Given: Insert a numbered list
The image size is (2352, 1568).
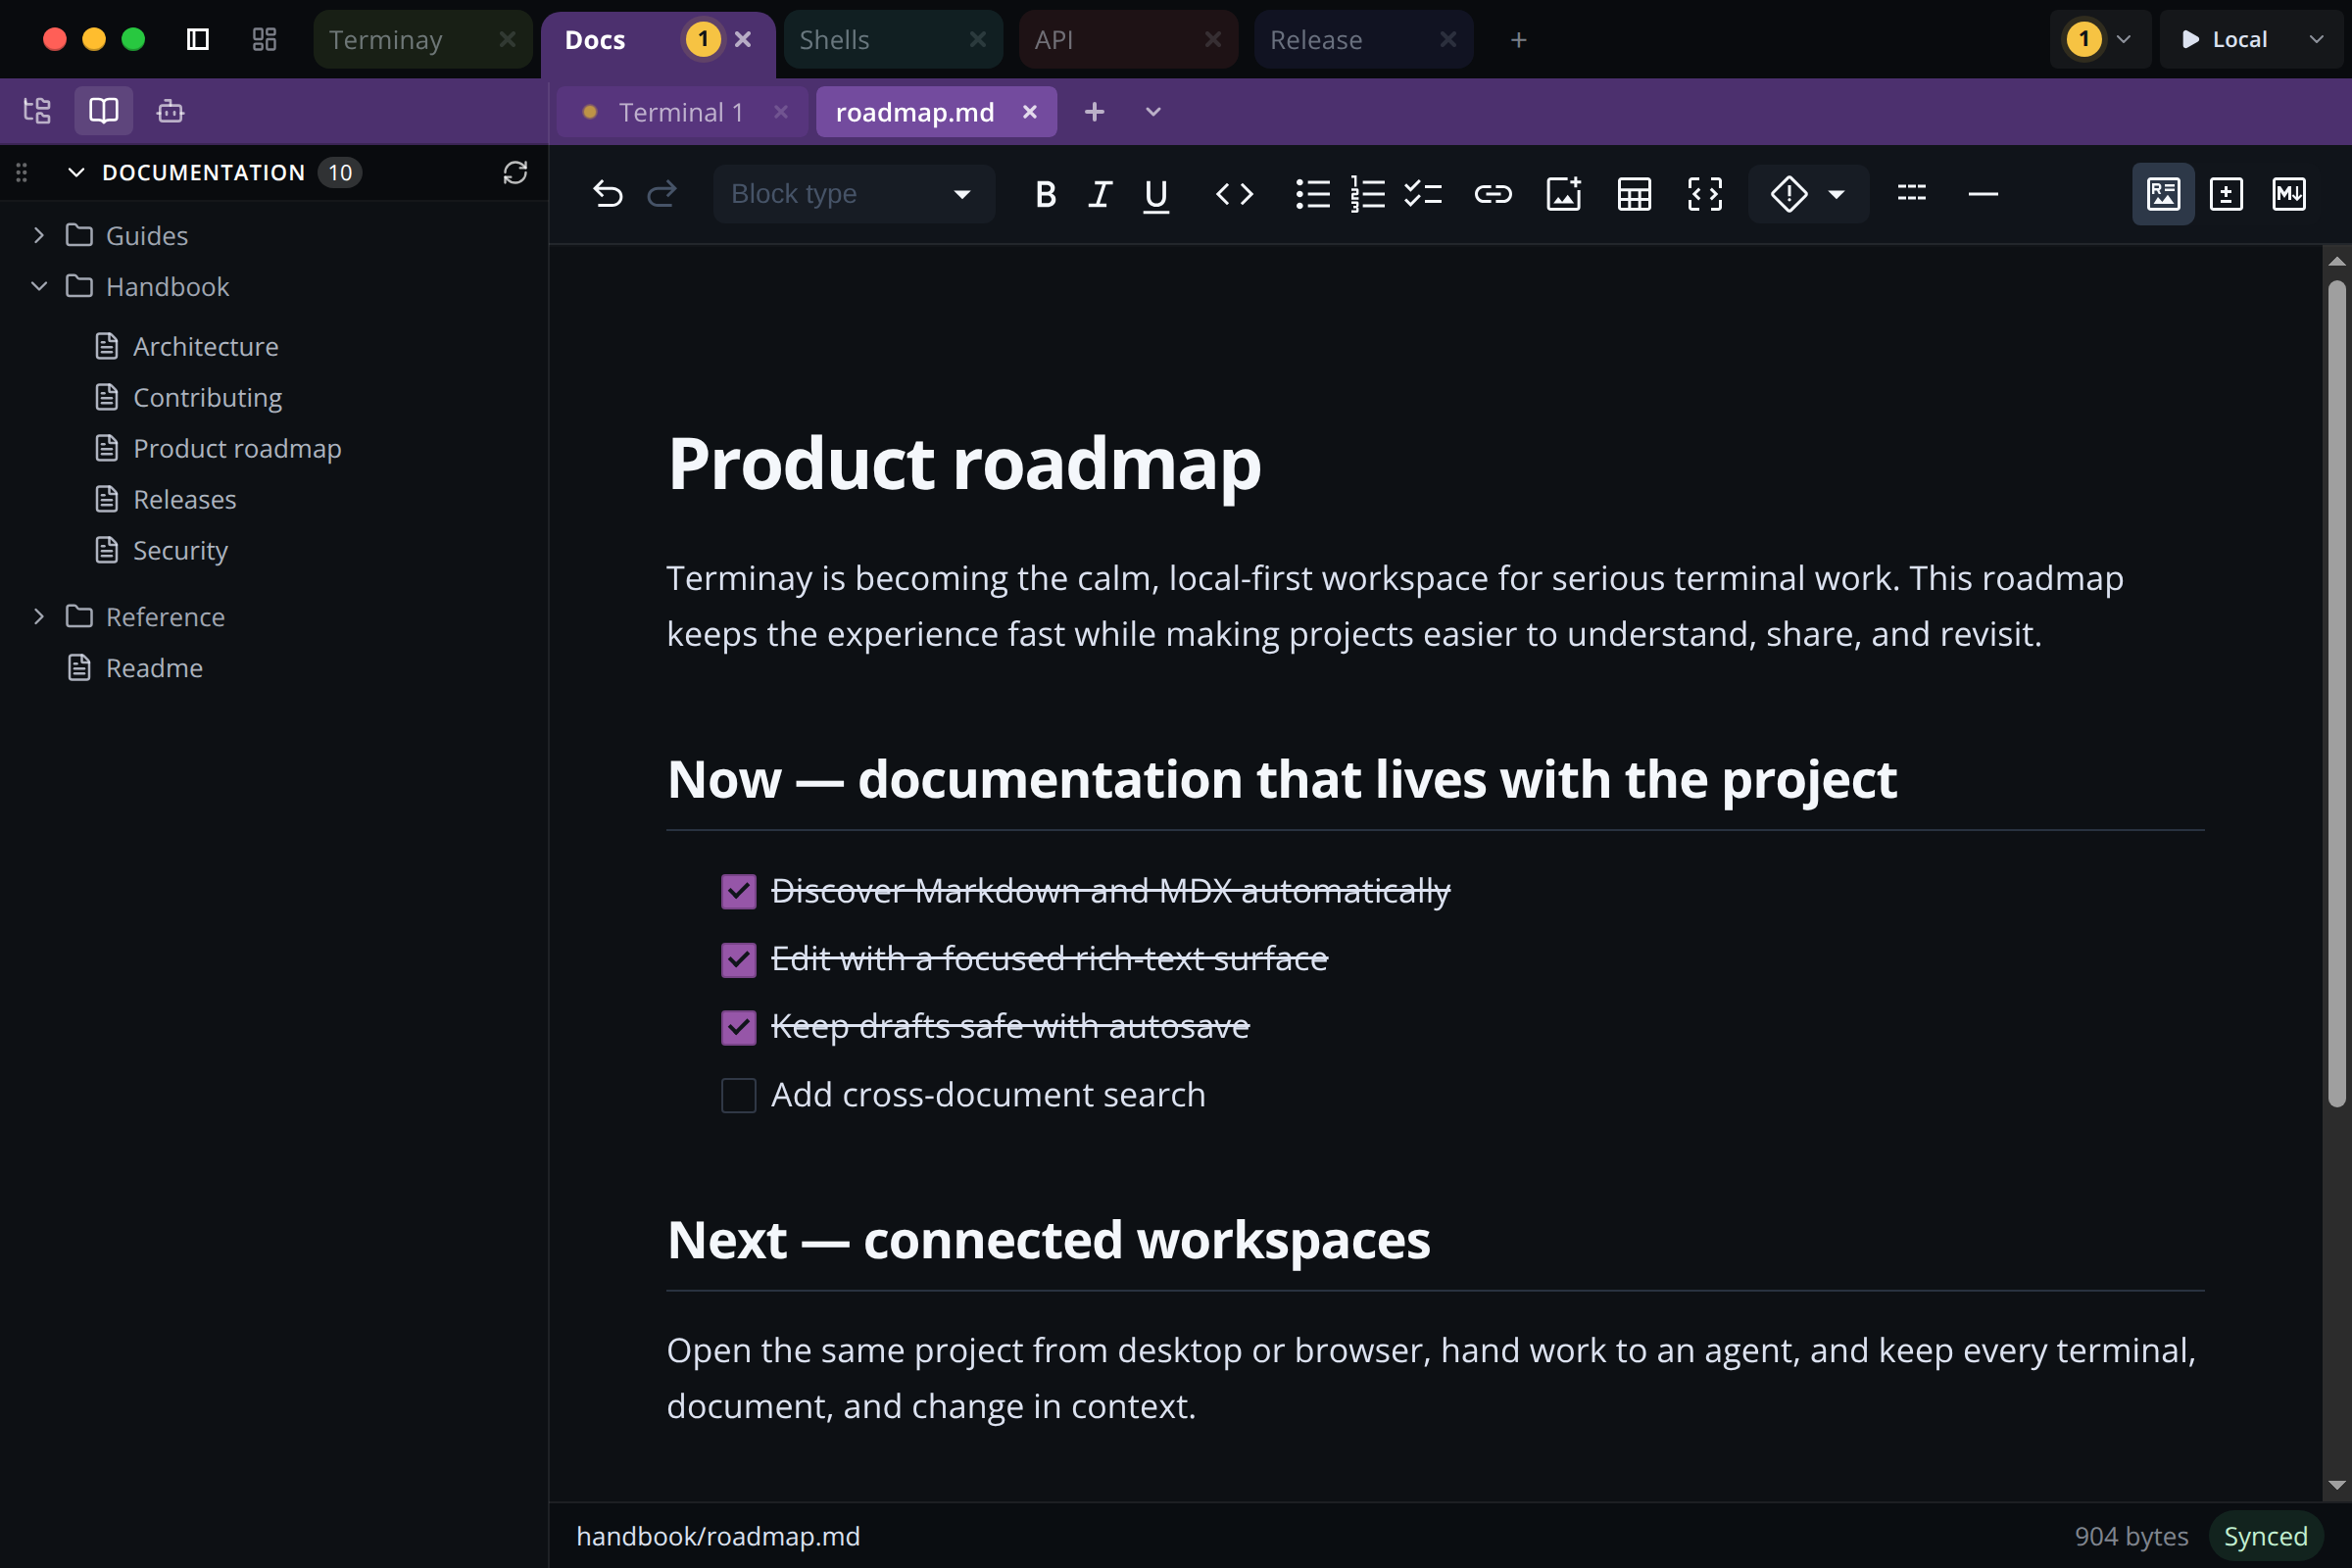Looking at the screenshot, I should (1367, 194).
